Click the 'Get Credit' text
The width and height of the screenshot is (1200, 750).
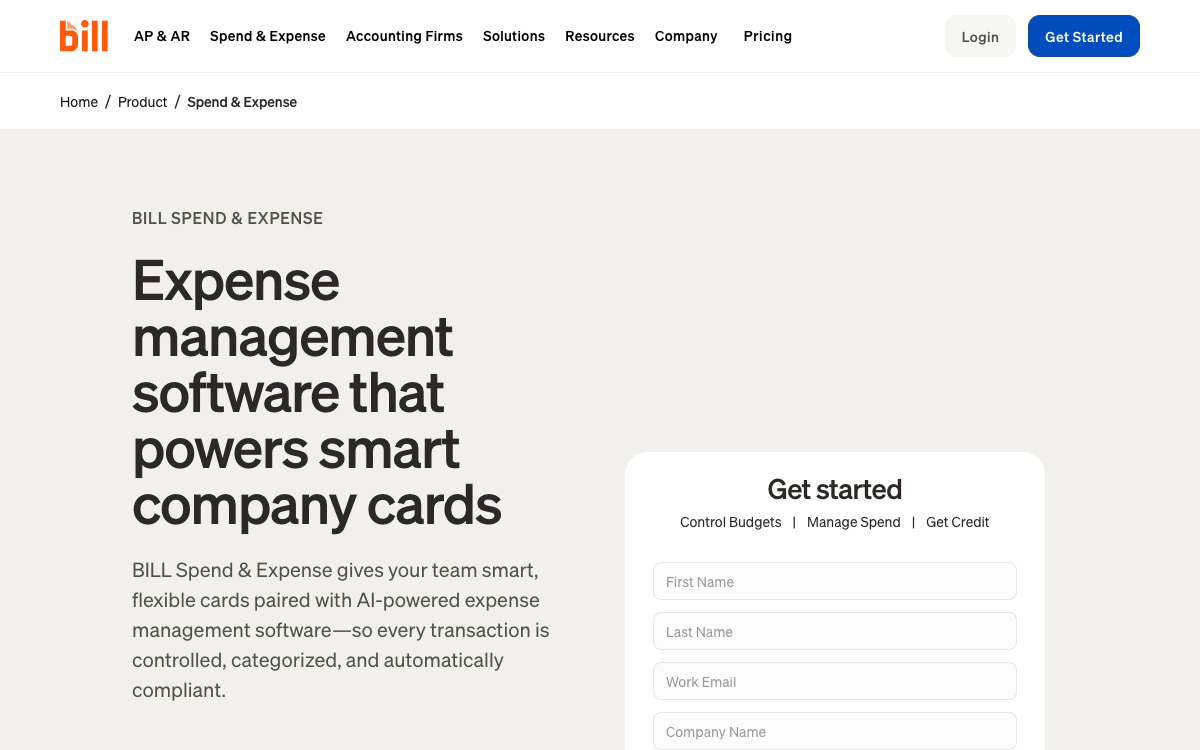pos(958,522)
